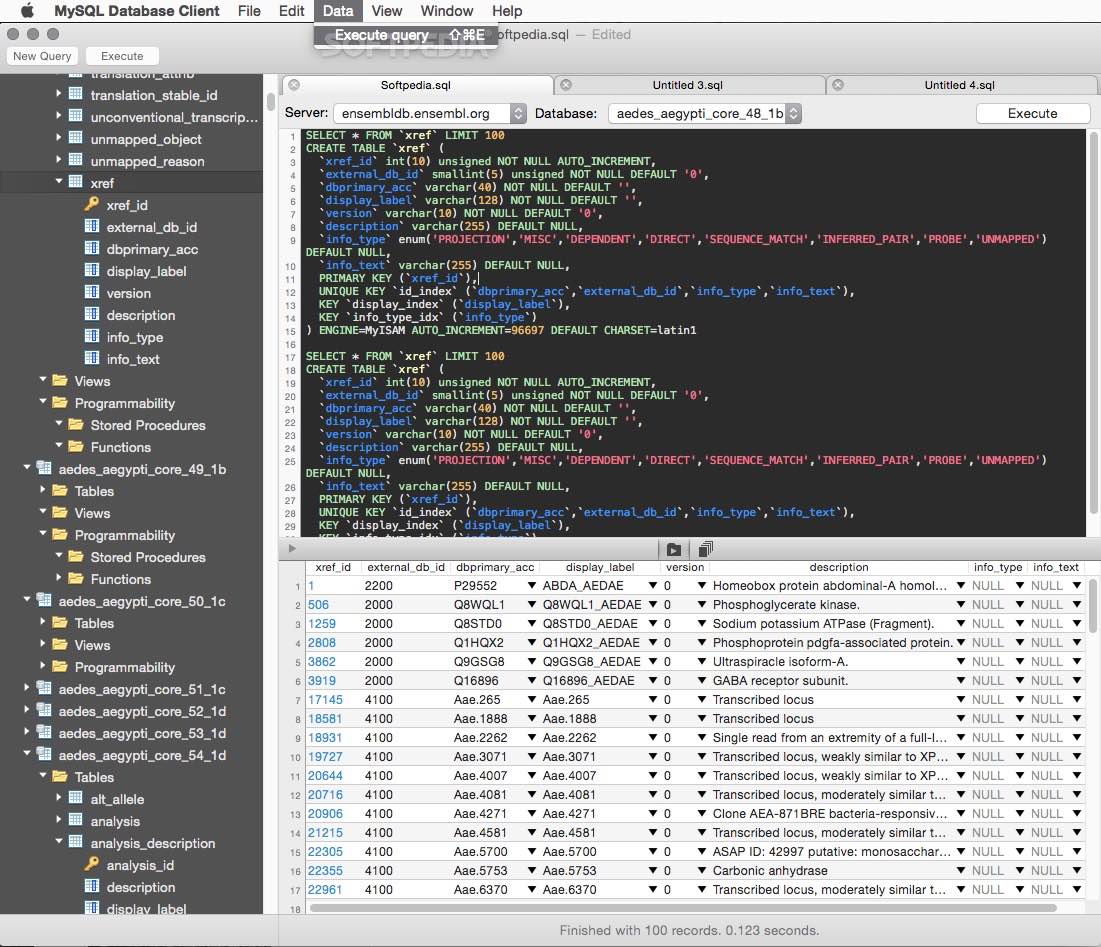Open the Window menu
This screenshot has height=947, width=1101.
(x=447, y=11)
